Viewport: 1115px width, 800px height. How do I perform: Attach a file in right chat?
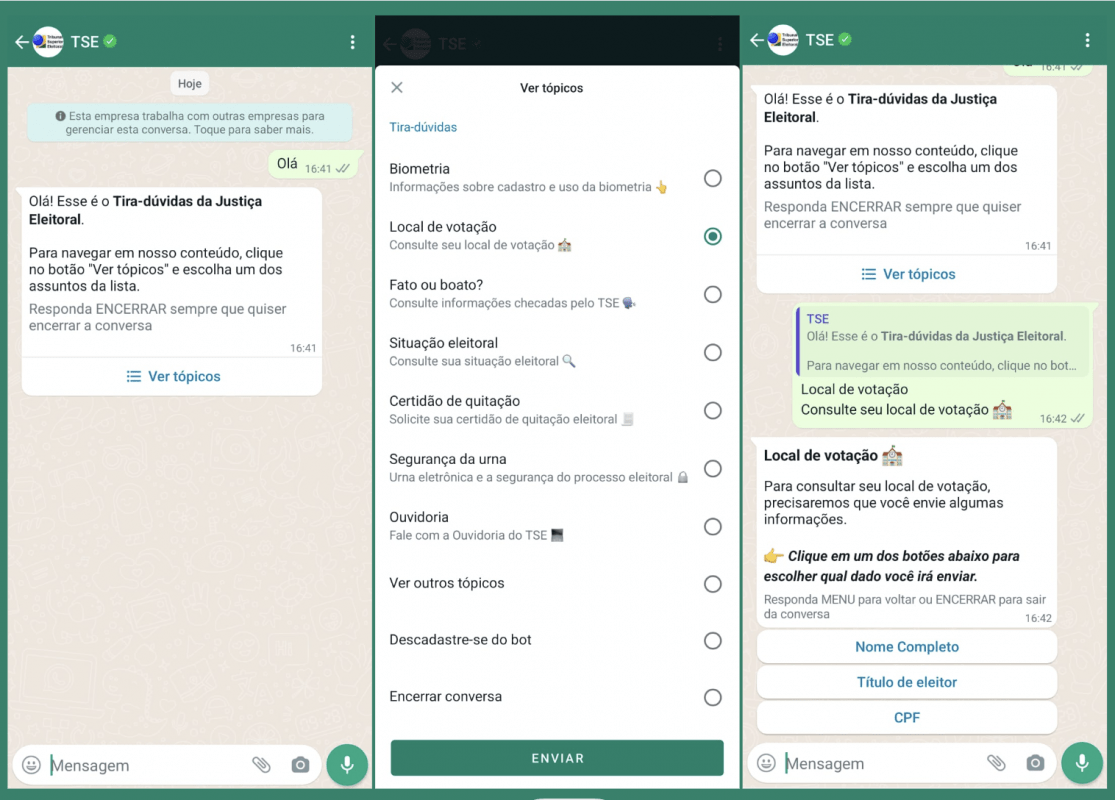997,763
